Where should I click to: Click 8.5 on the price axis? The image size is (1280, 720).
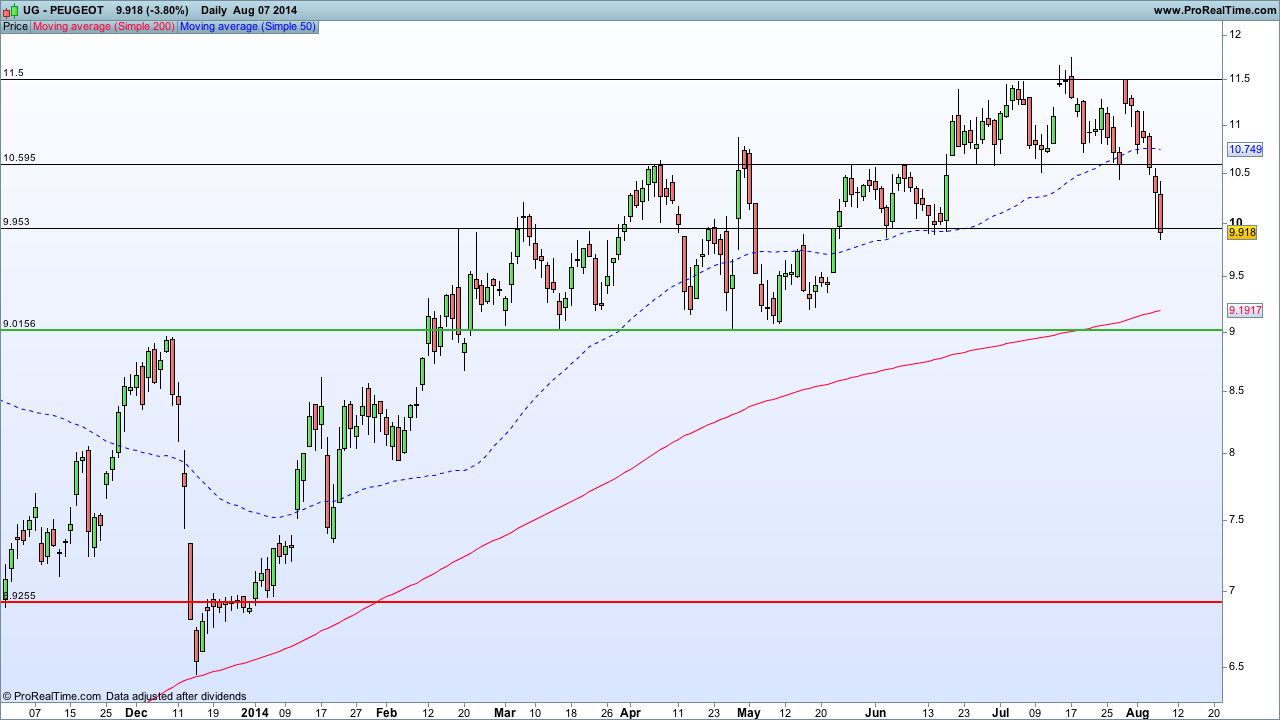[1237, 389]
